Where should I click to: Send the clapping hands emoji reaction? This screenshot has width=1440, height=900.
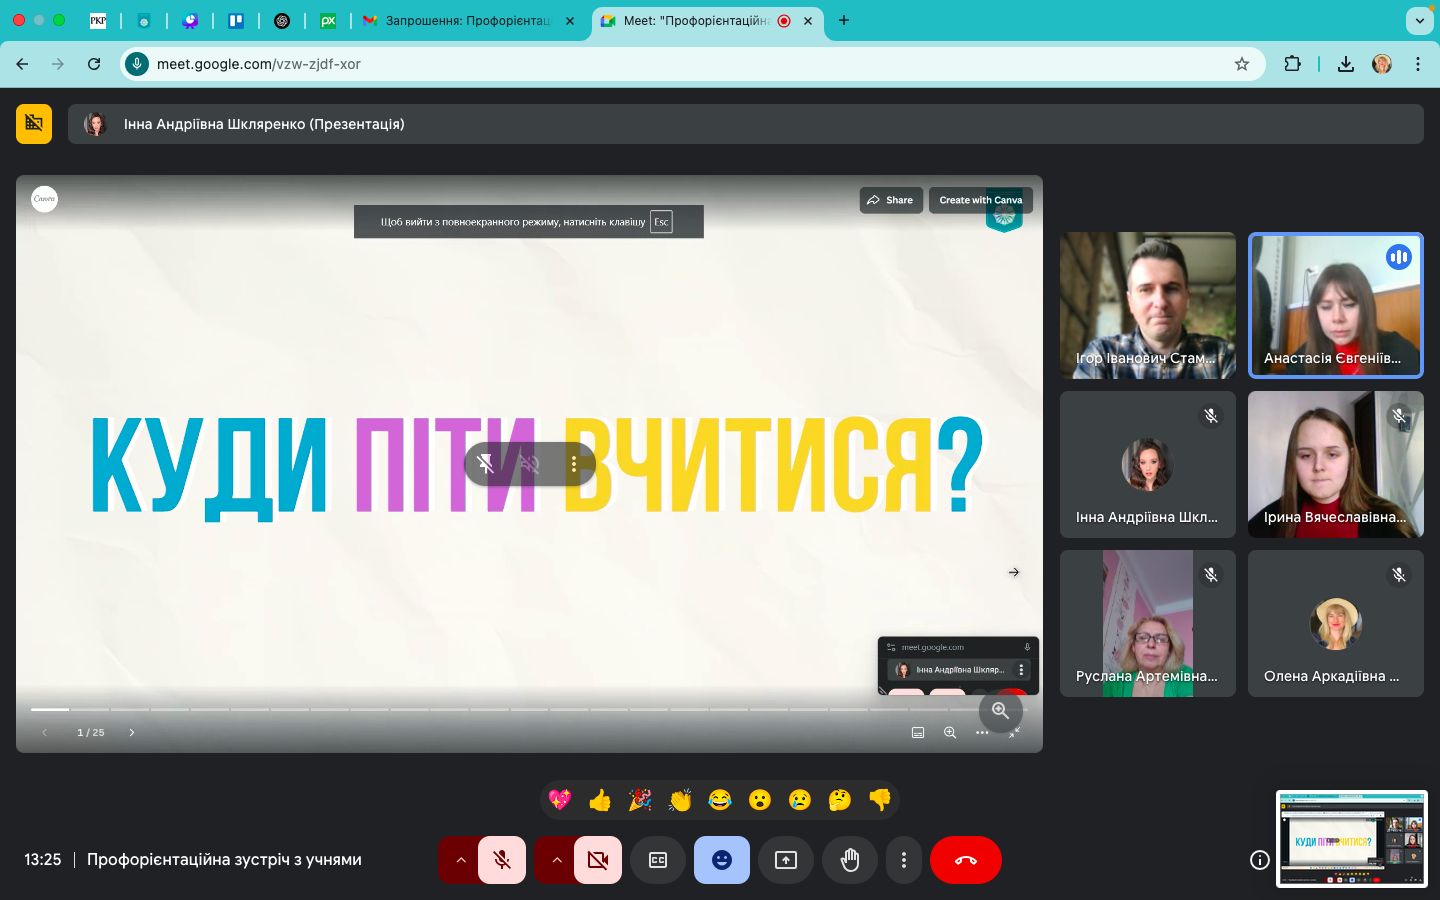680,800
